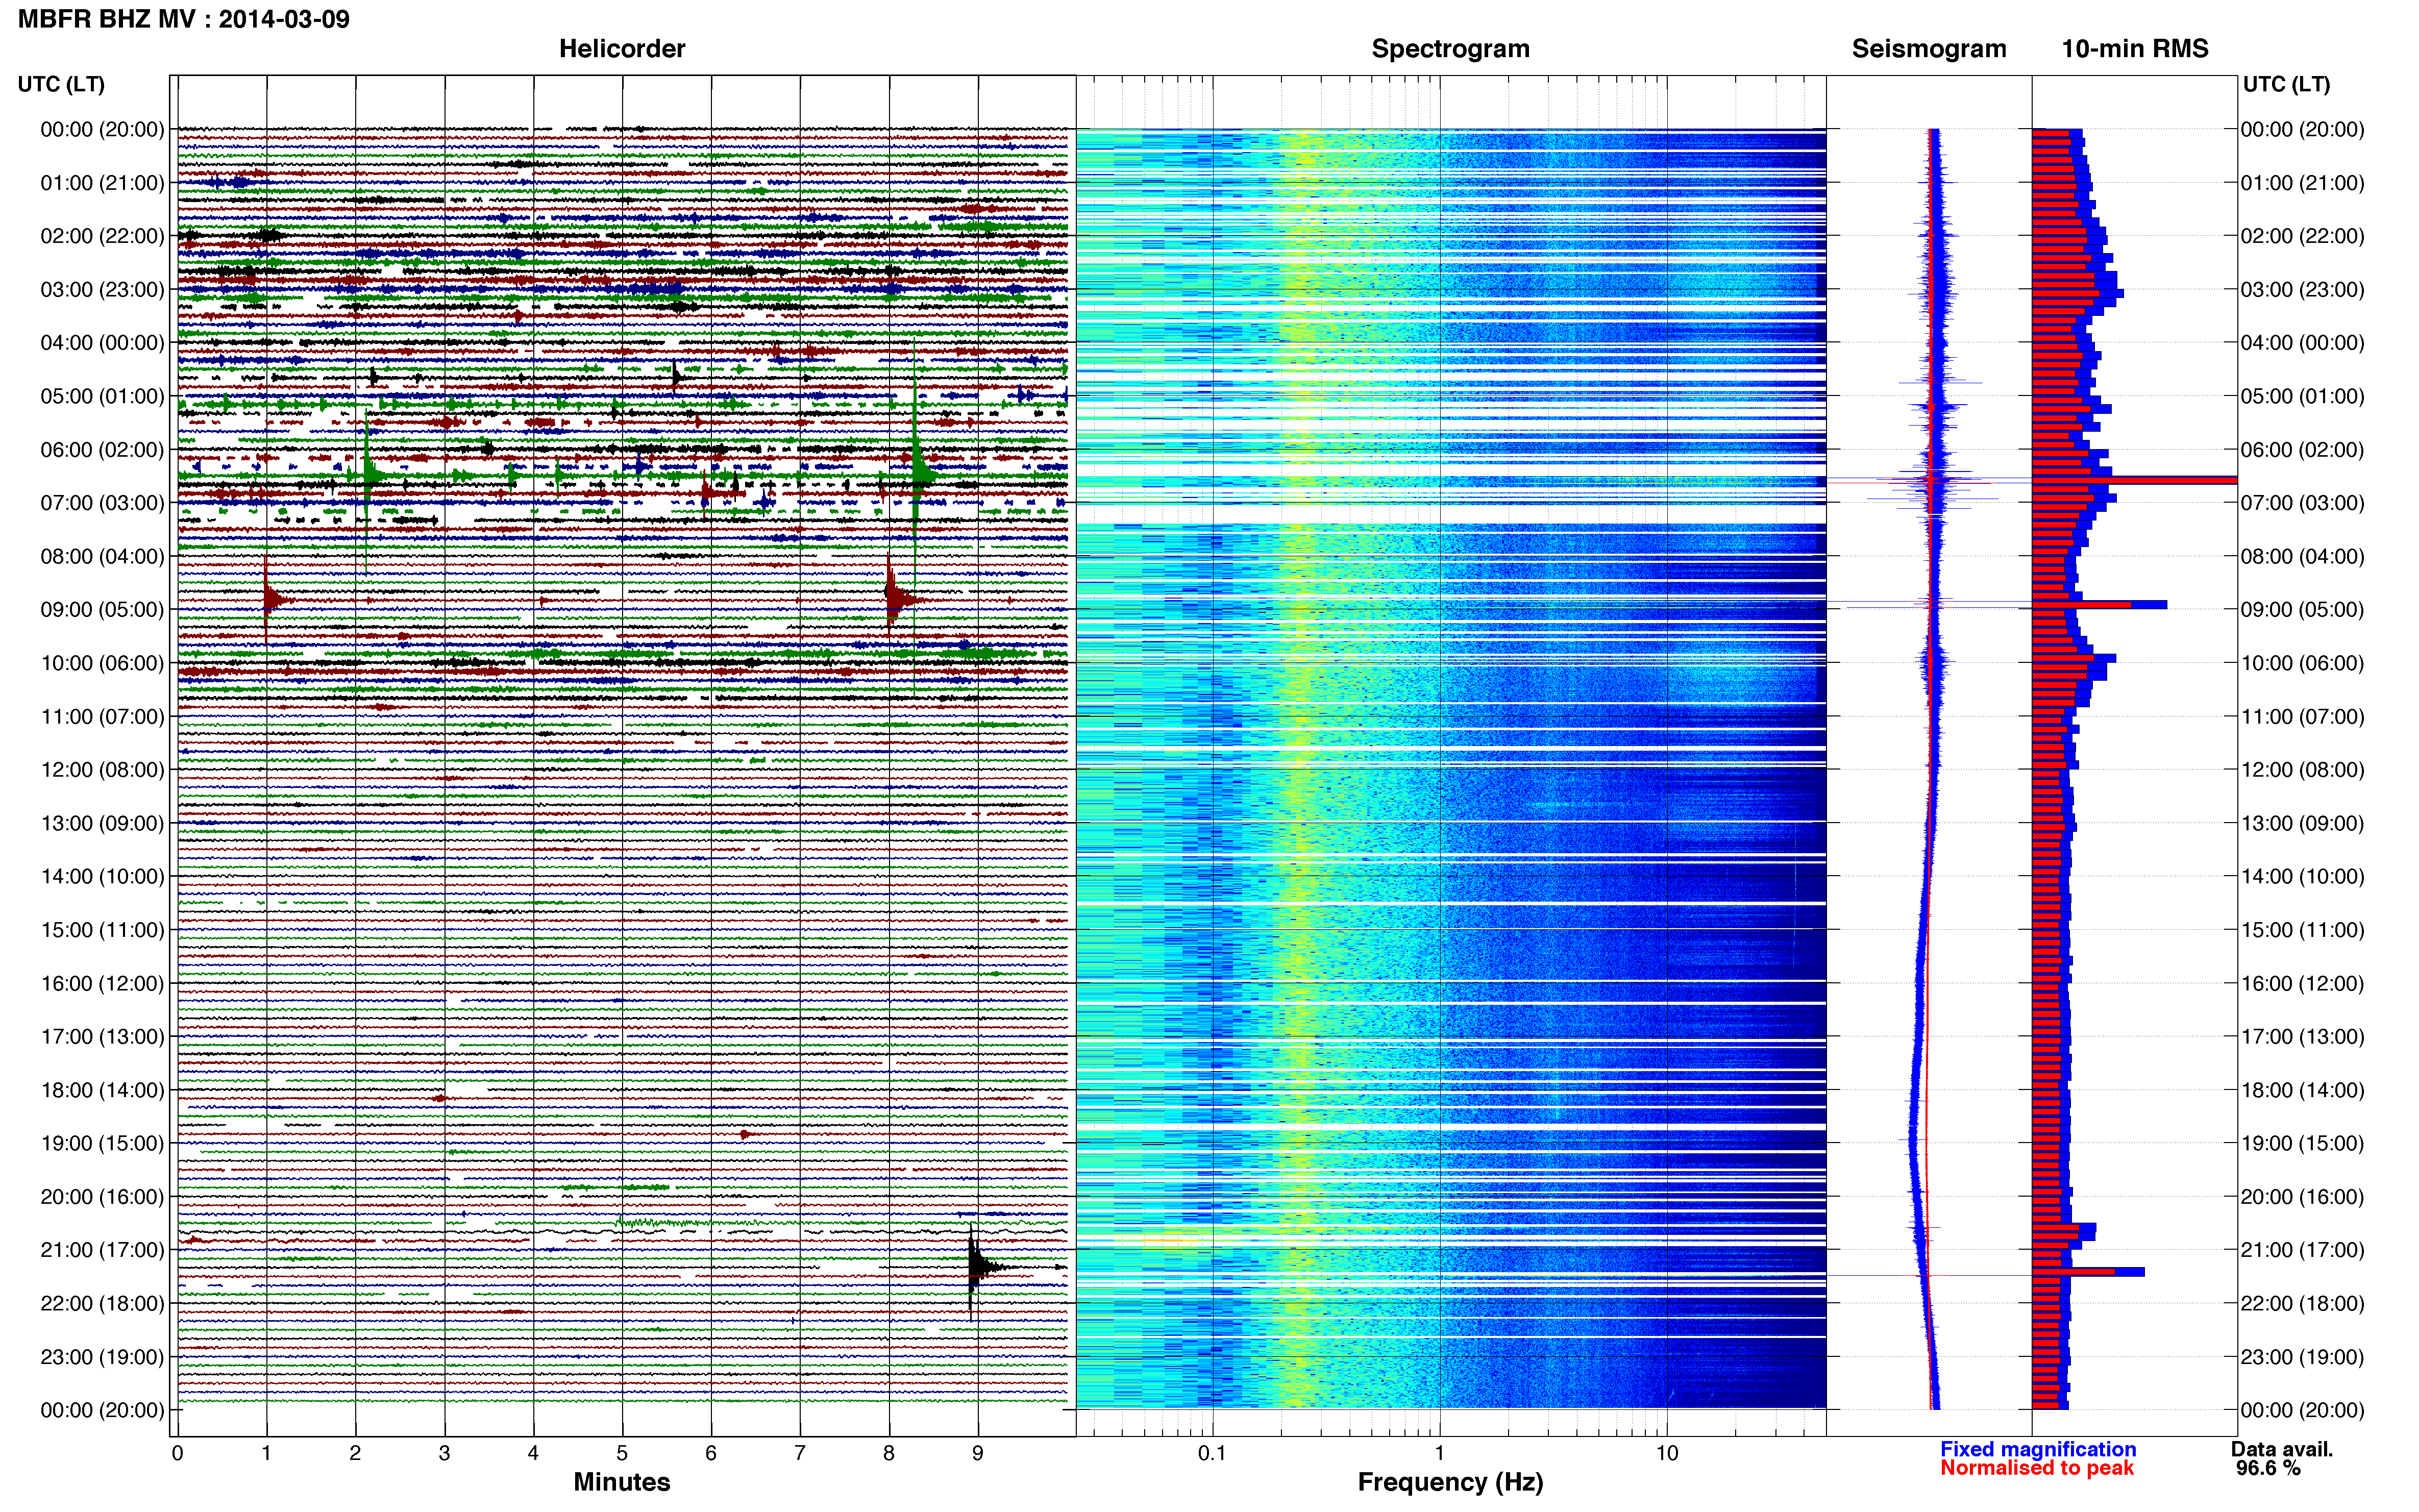The height and width of the screenshot is (1512, 2419).
Task: Click the Frequency (Hz) axis title
Action: [x=1450, y=1482]
